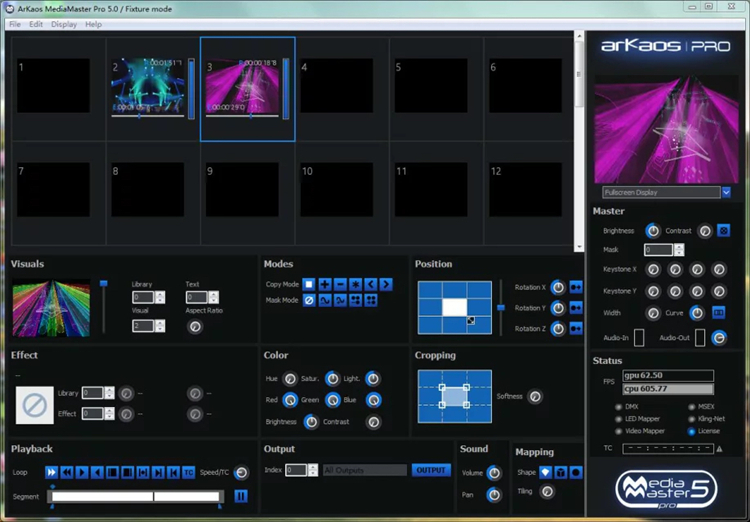This screenshot has height=522, width=750.
Task: Enable the DMX status indicator
Action: pos(618,407)
